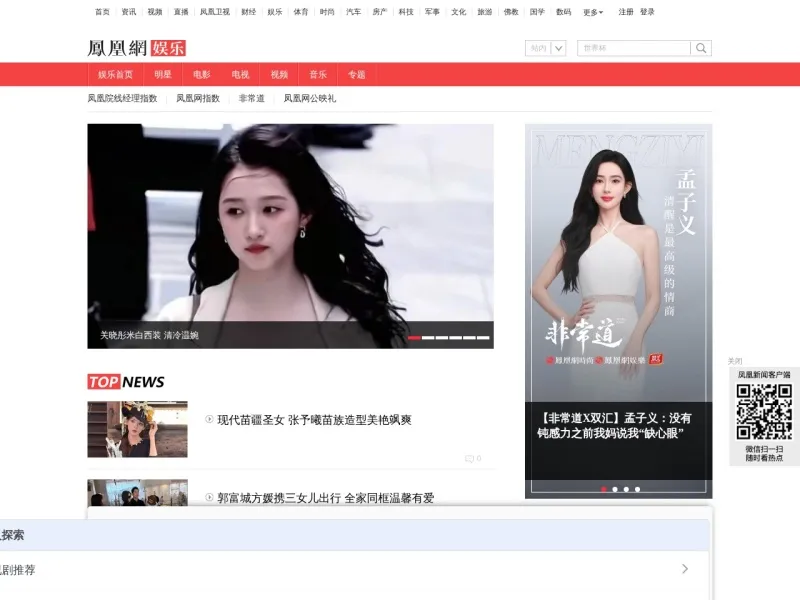
Task: Open thumbnail for 张予曦苗族造型 article
Action: [x=137, y=429]
